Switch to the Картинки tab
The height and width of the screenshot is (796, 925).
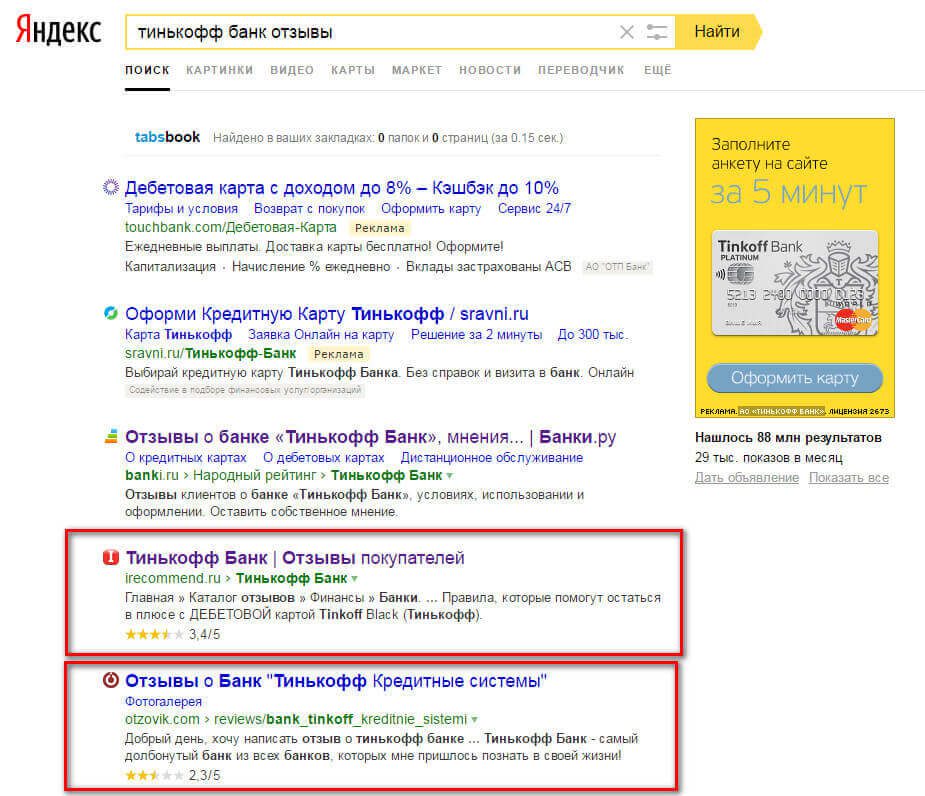[219, 70]
